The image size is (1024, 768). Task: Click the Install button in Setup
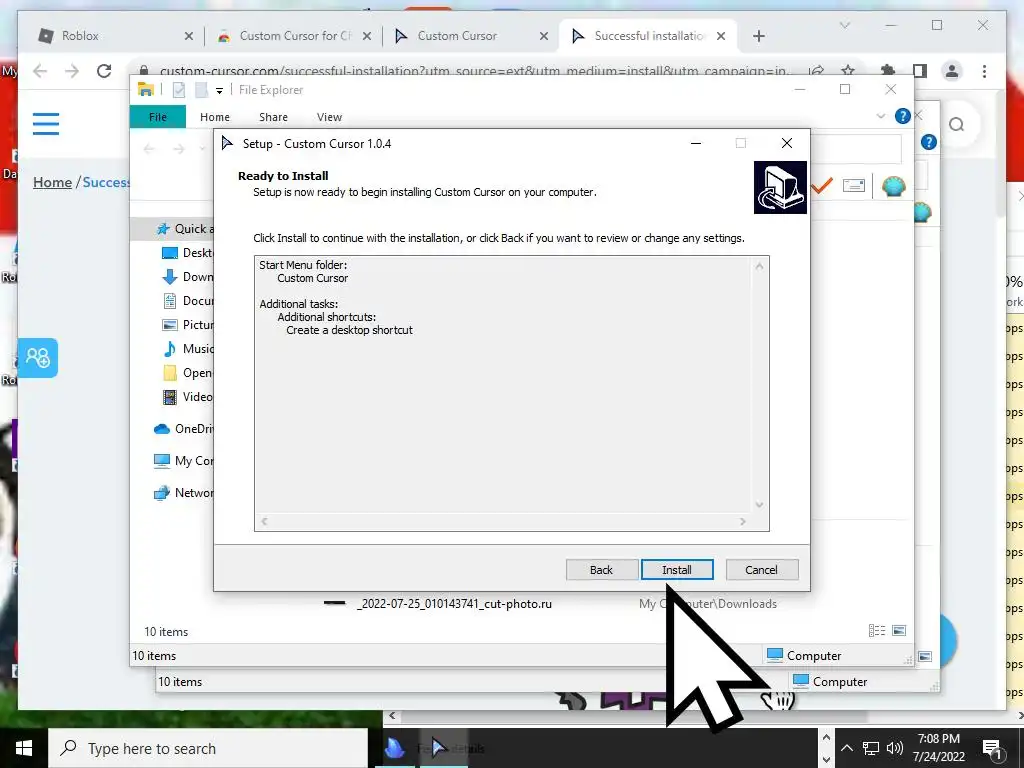[x=677, y=569]
